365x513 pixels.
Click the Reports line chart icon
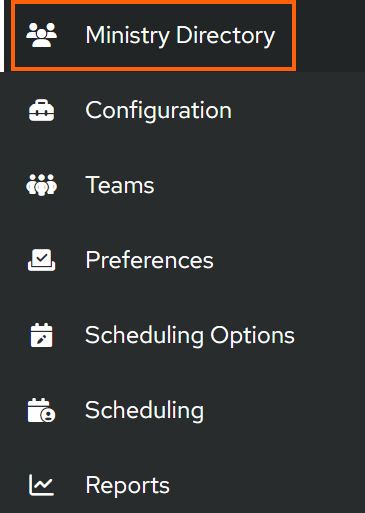point(41,485)
